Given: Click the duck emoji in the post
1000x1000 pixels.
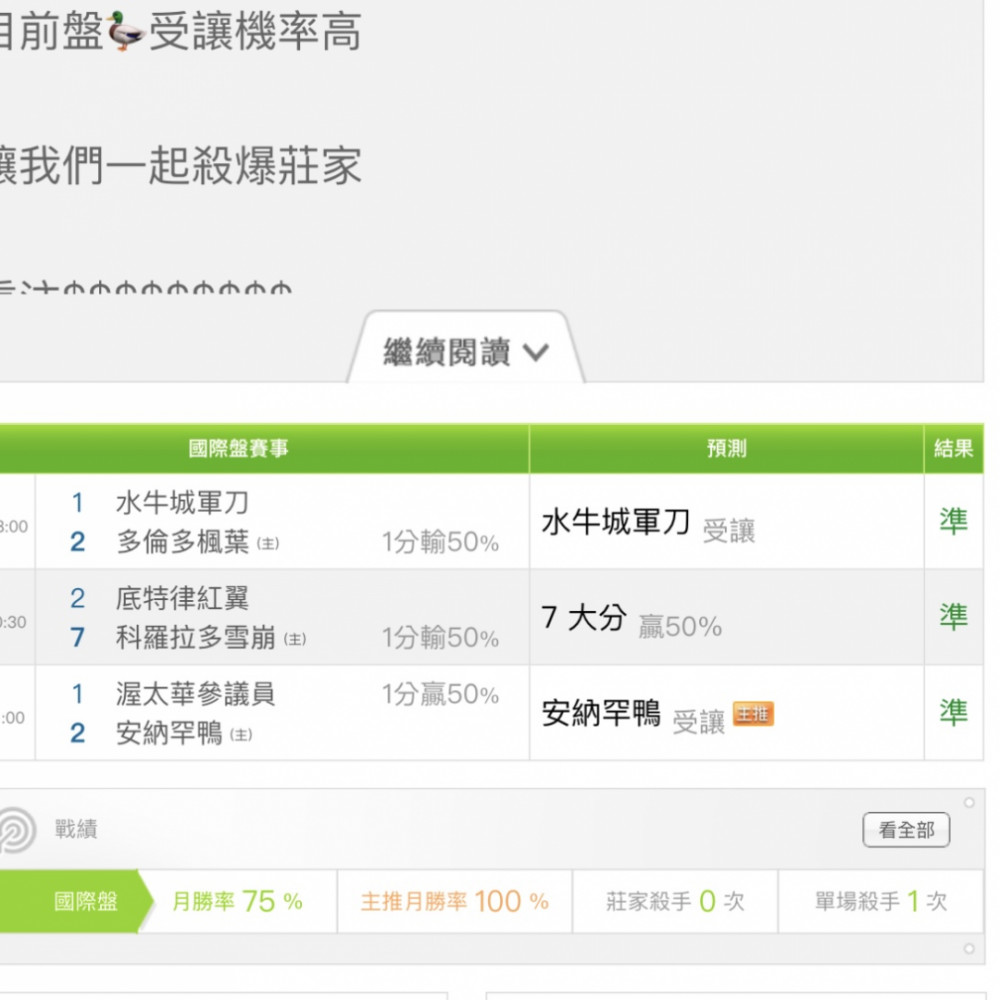Looking at the screenshot, I should click(125, 31).
